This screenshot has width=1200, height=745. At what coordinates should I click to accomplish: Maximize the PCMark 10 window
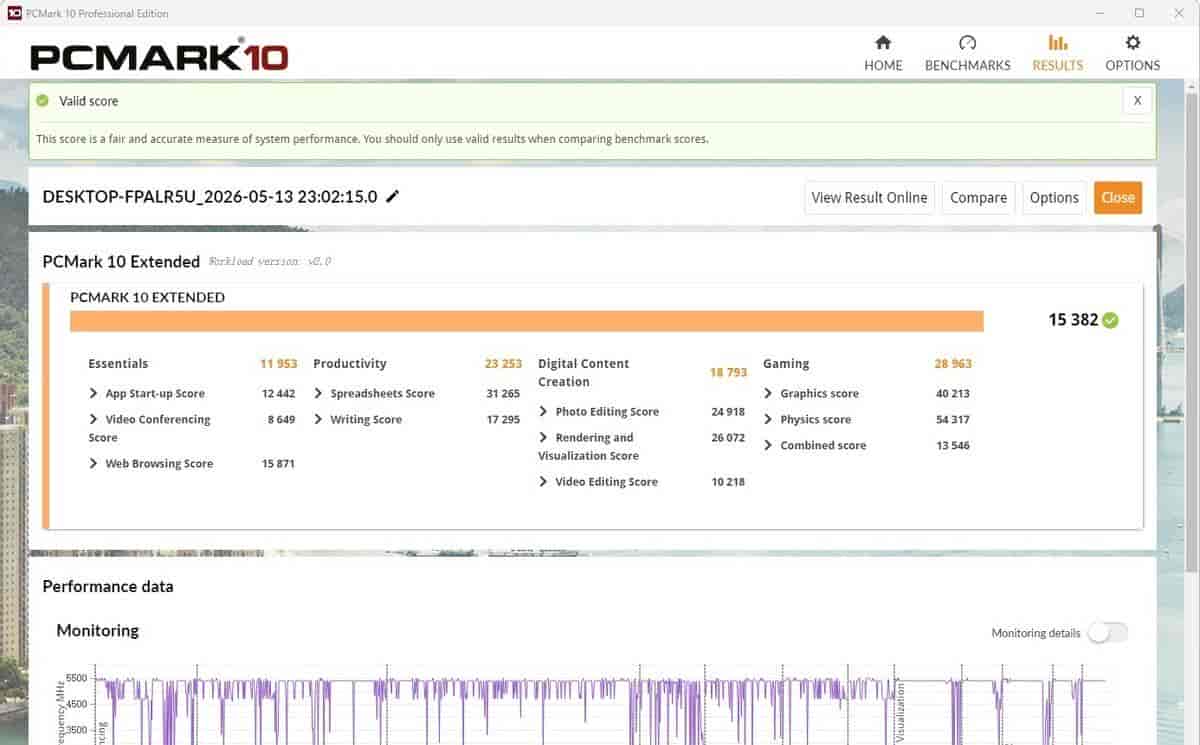point(1139,13)
